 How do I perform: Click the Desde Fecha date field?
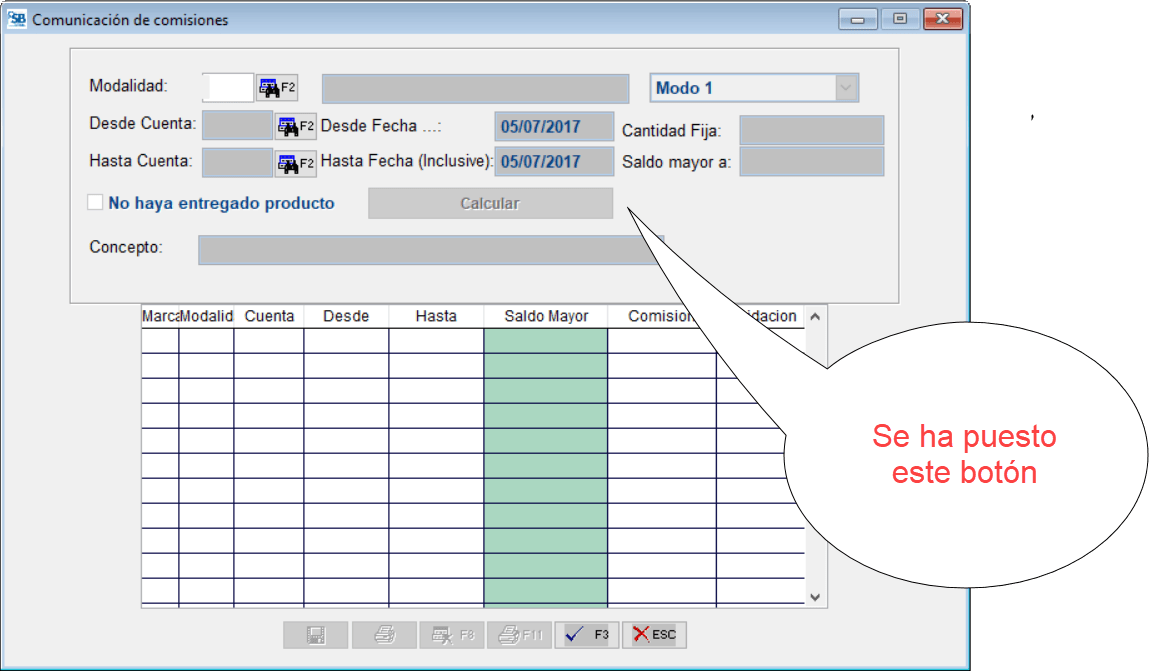coord(554,127)
